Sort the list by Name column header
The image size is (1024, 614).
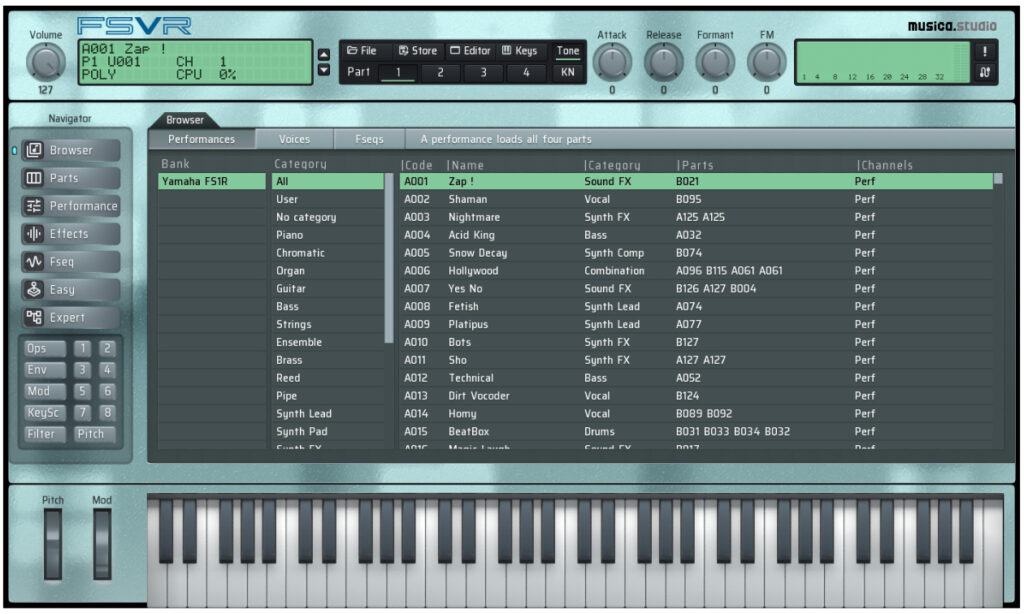pos(465,165)
